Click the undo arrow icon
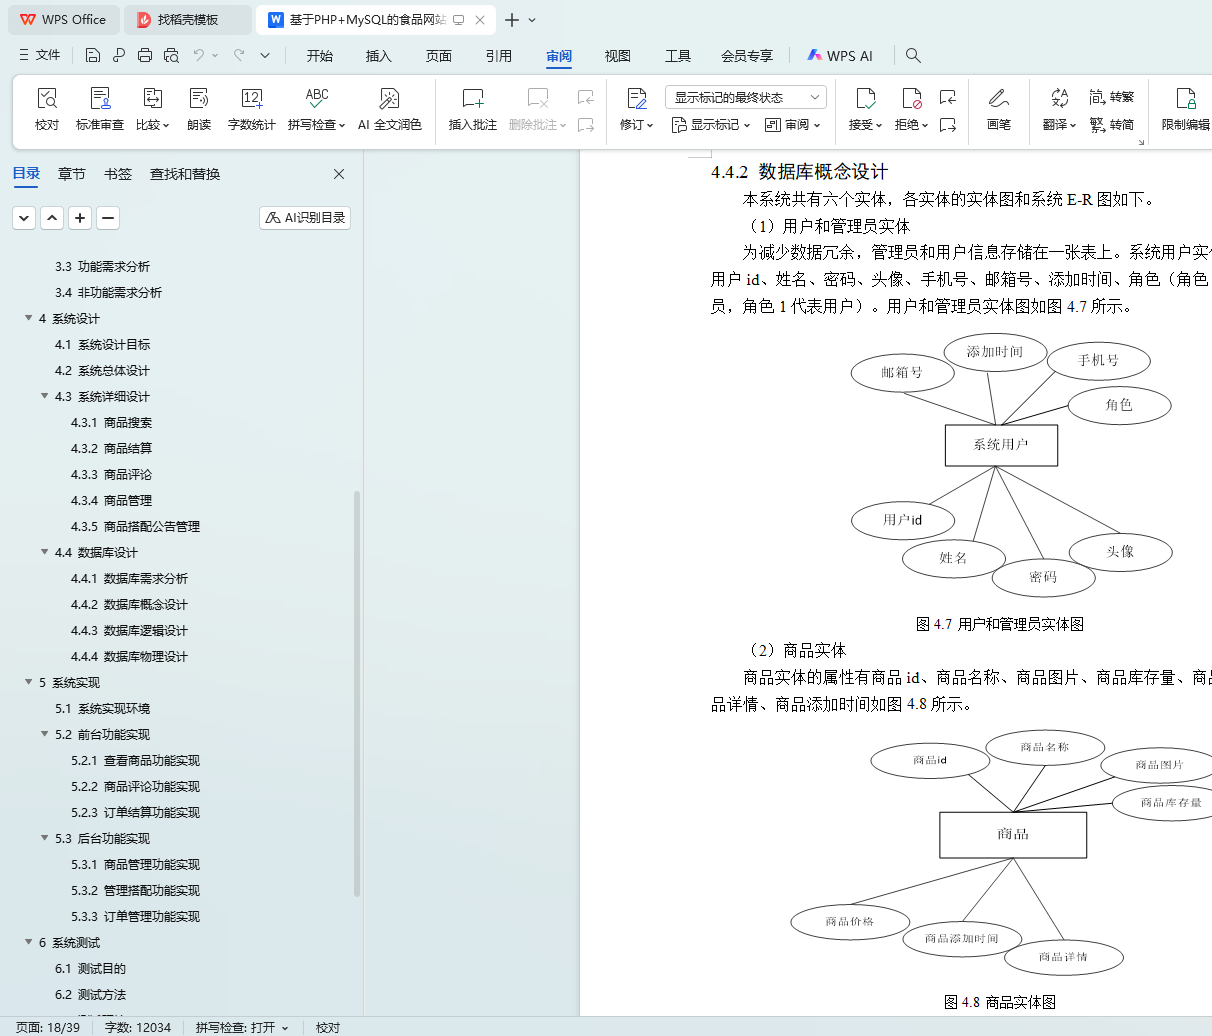 [x=199, y=56]
